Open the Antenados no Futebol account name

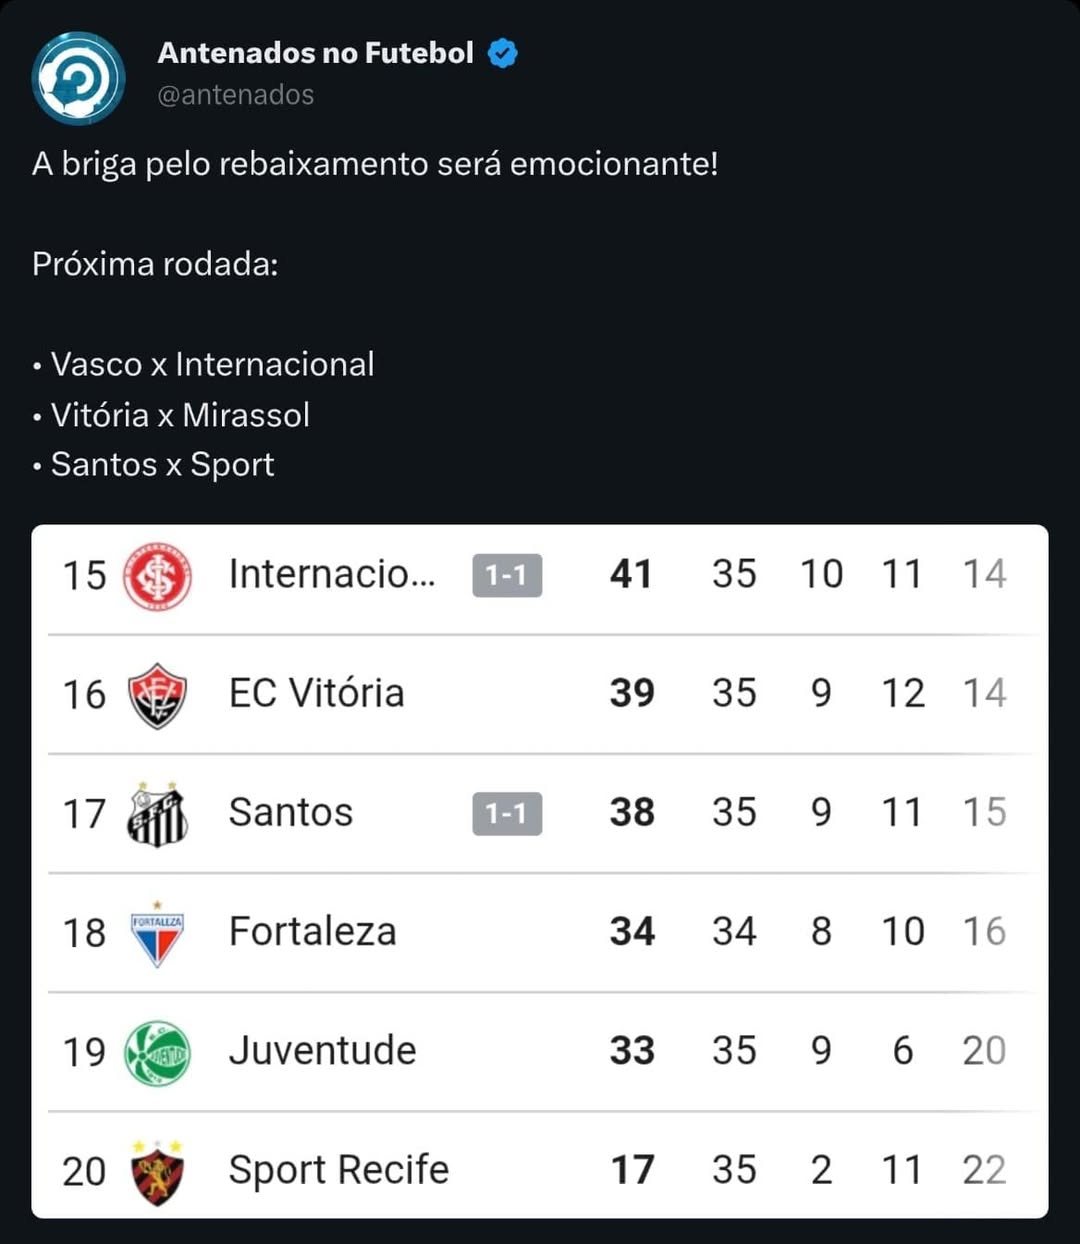click(x=315, y=53)
